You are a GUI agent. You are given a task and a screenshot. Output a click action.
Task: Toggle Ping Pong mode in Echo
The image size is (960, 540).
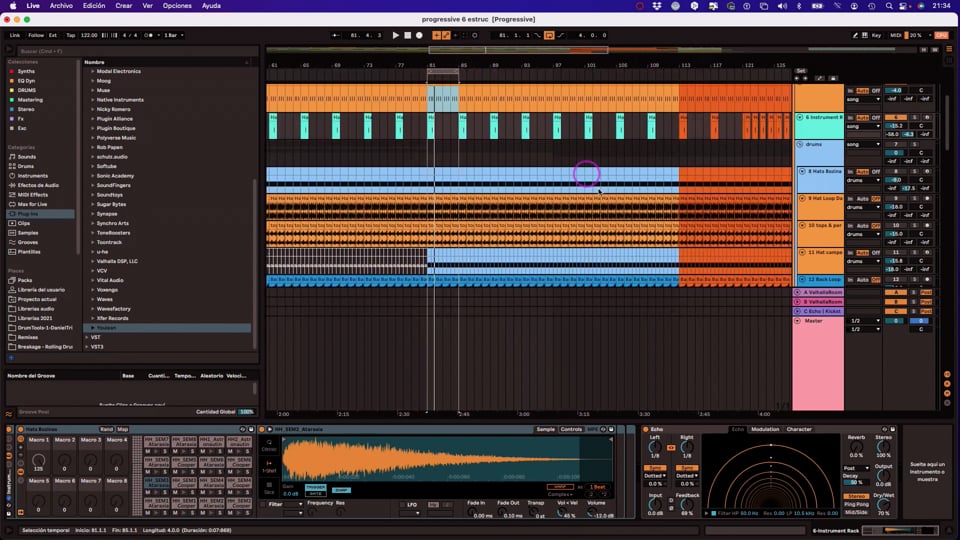(857, 504)
